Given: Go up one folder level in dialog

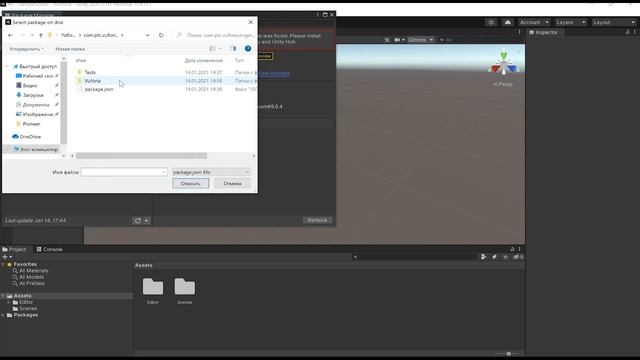Looking at the screenshot, I should pos(41,36).
